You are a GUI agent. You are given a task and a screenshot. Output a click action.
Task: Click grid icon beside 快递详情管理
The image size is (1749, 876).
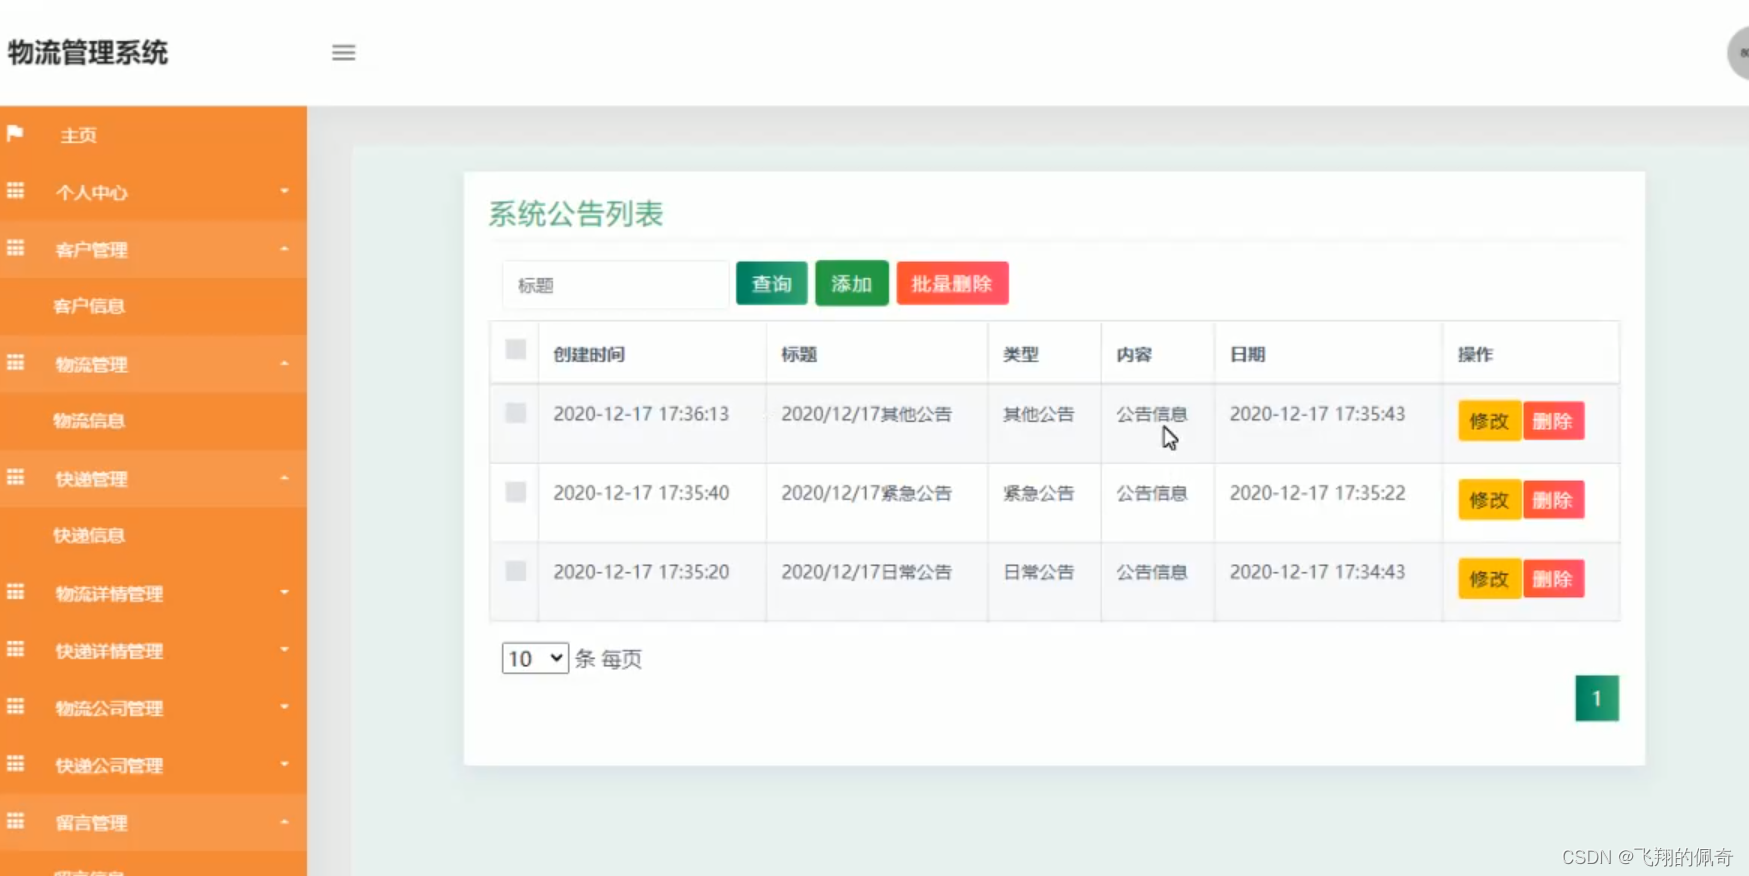[15, 649]
